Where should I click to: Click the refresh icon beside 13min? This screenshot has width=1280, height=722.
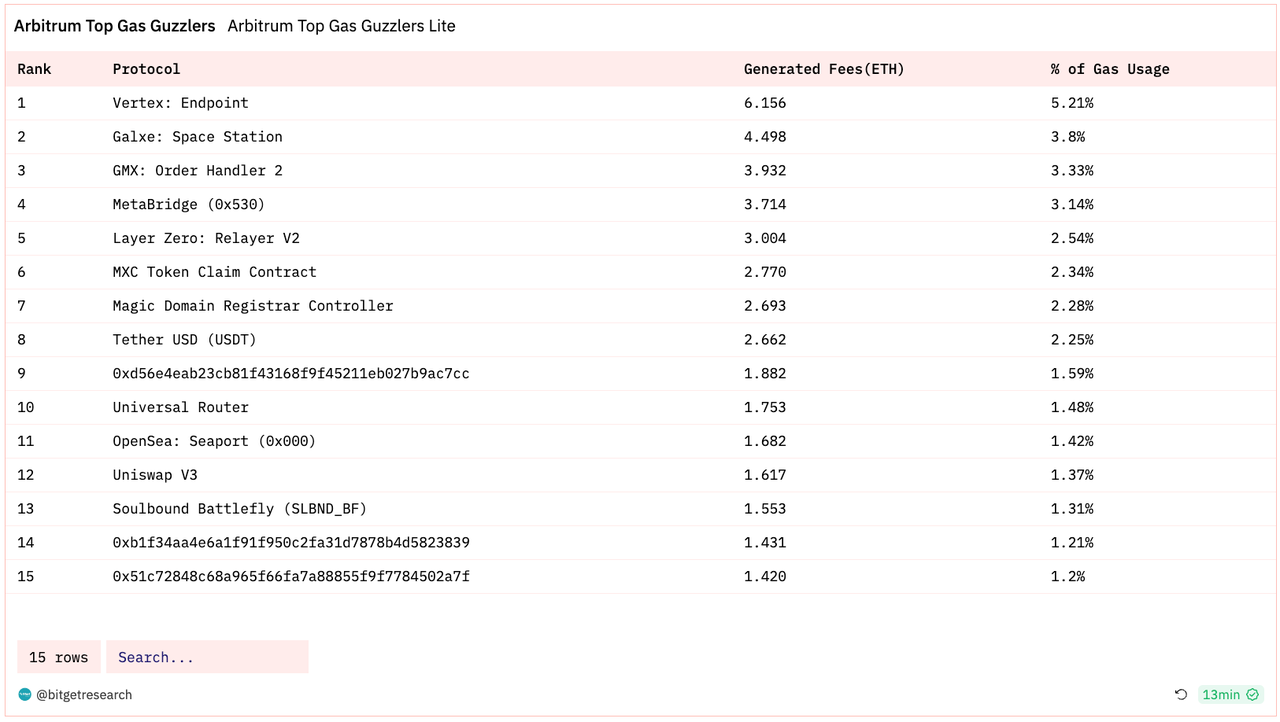click(x=1181, y=695)
